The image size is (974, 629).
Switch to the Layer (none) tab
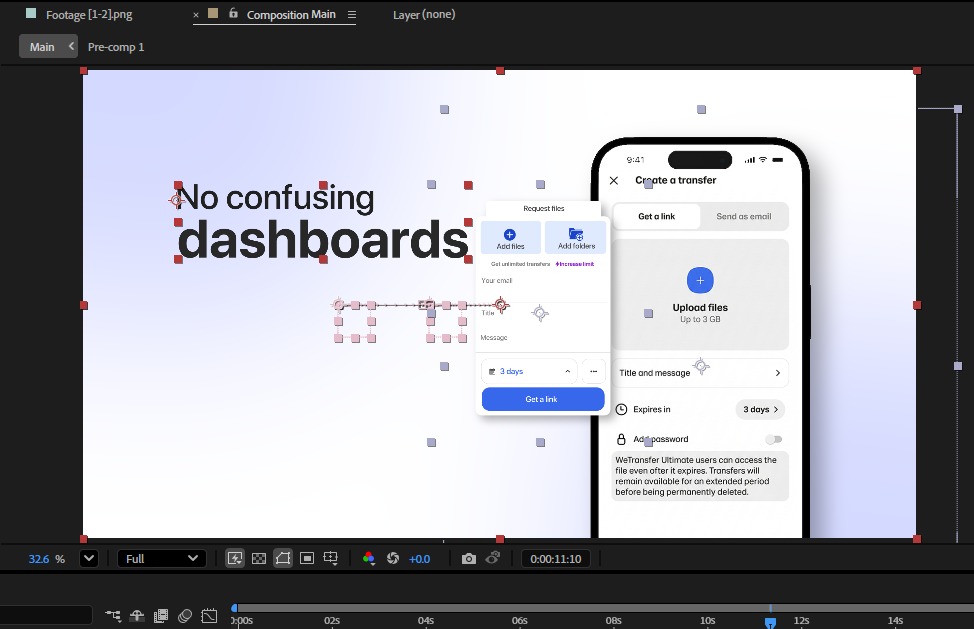pyautogui.click(x=424, y=14)
